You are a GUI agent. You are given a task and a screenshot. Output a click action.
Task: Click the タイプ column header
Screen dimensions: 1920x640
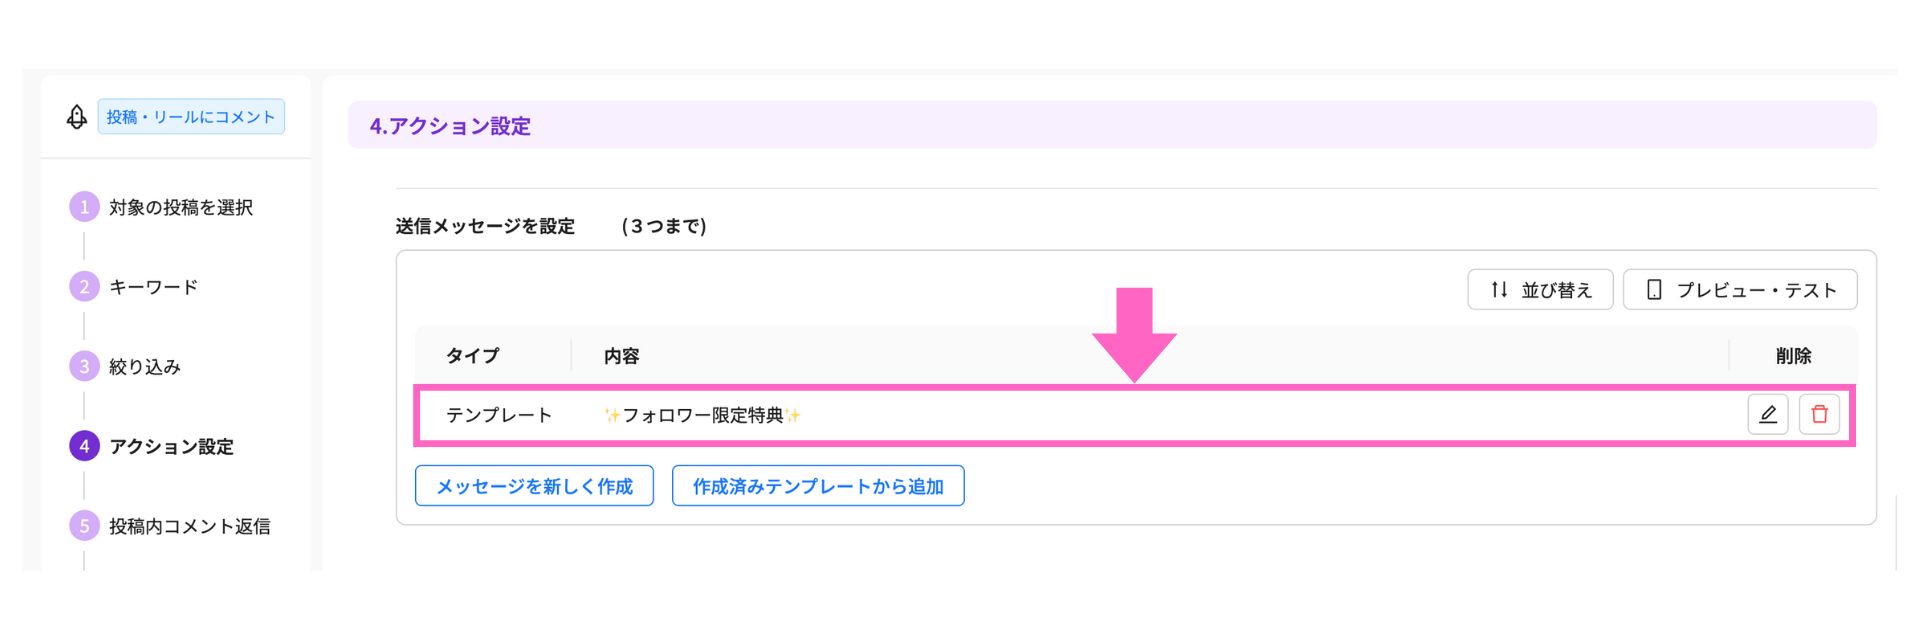pos(473,356)
